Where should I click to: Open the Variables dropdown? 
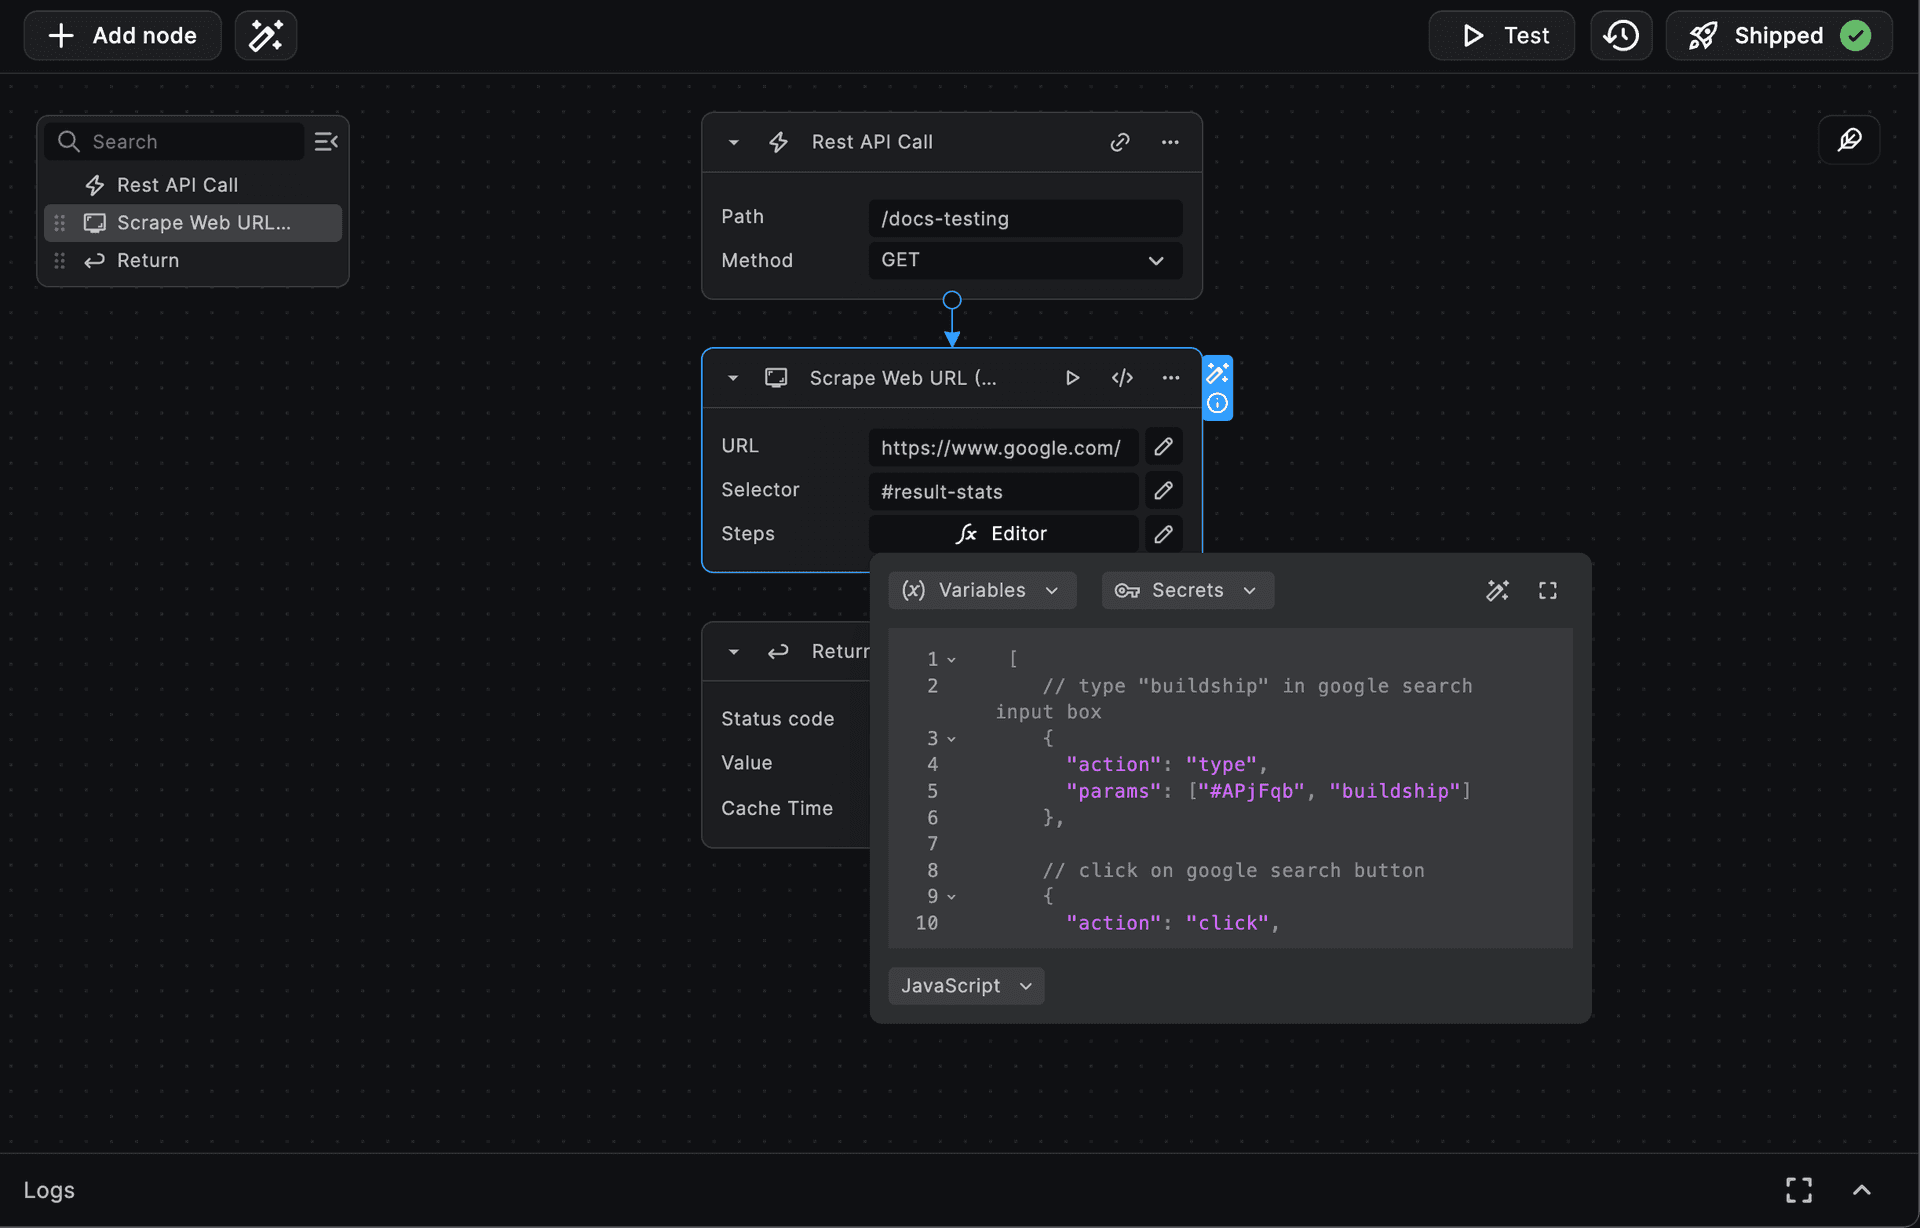point(981,591)
